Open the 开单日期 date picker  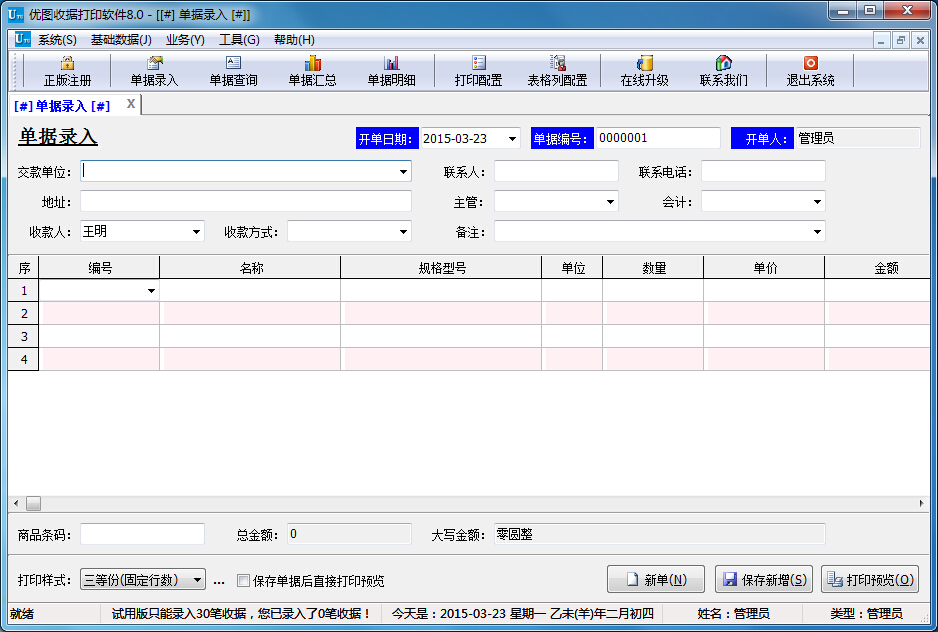point(512,138)
